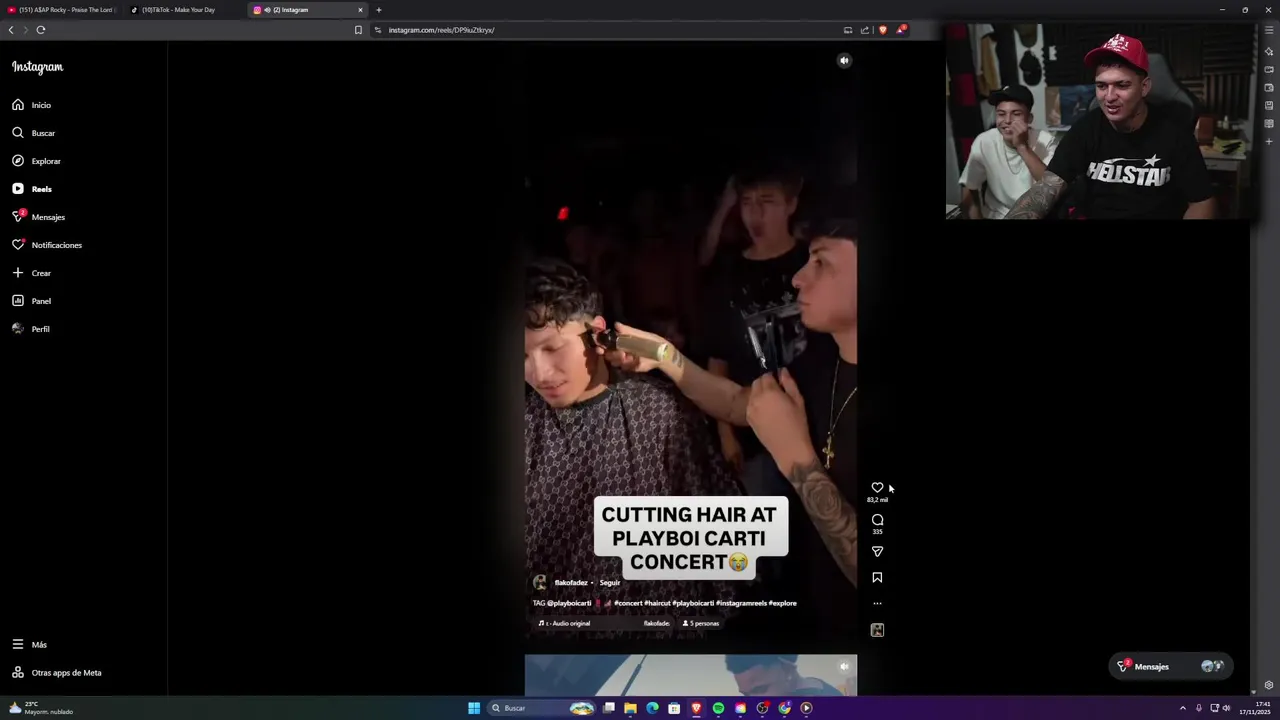Open a new browser tab

(x=379, y=10)
